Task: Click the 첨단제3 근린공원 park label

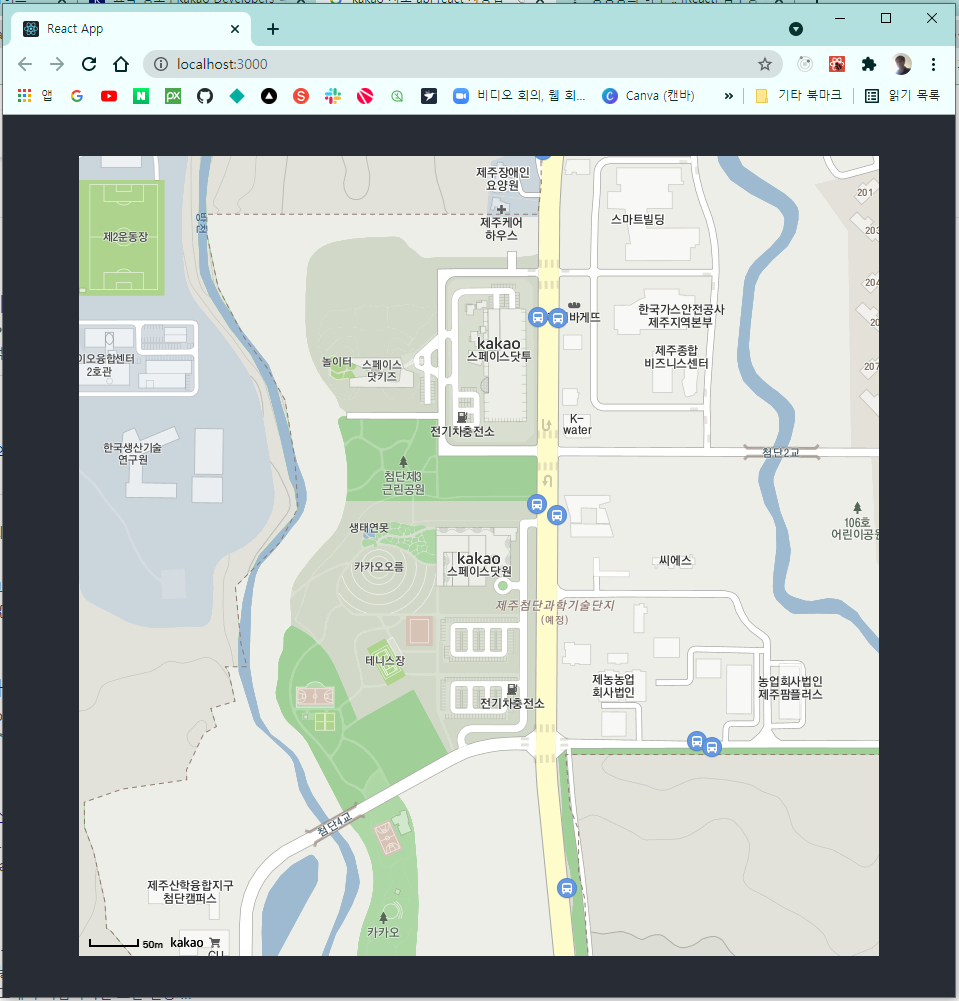Action: click(403, 483)
